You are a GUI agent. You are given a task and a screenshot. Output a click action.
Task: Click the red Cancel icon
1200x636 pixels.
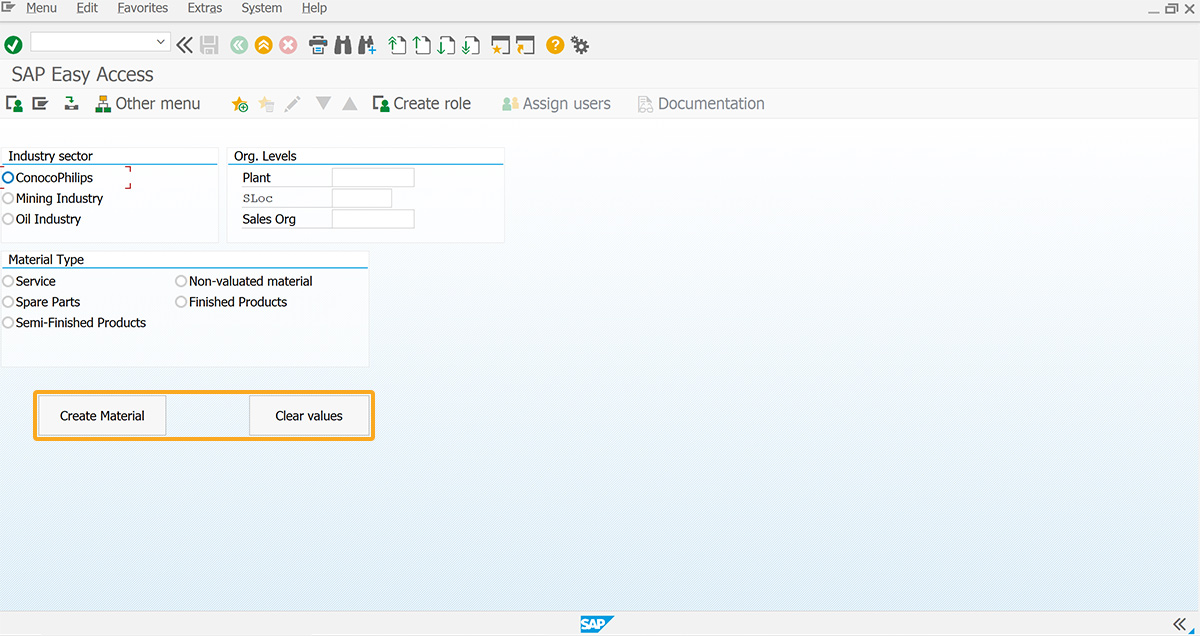288,45
